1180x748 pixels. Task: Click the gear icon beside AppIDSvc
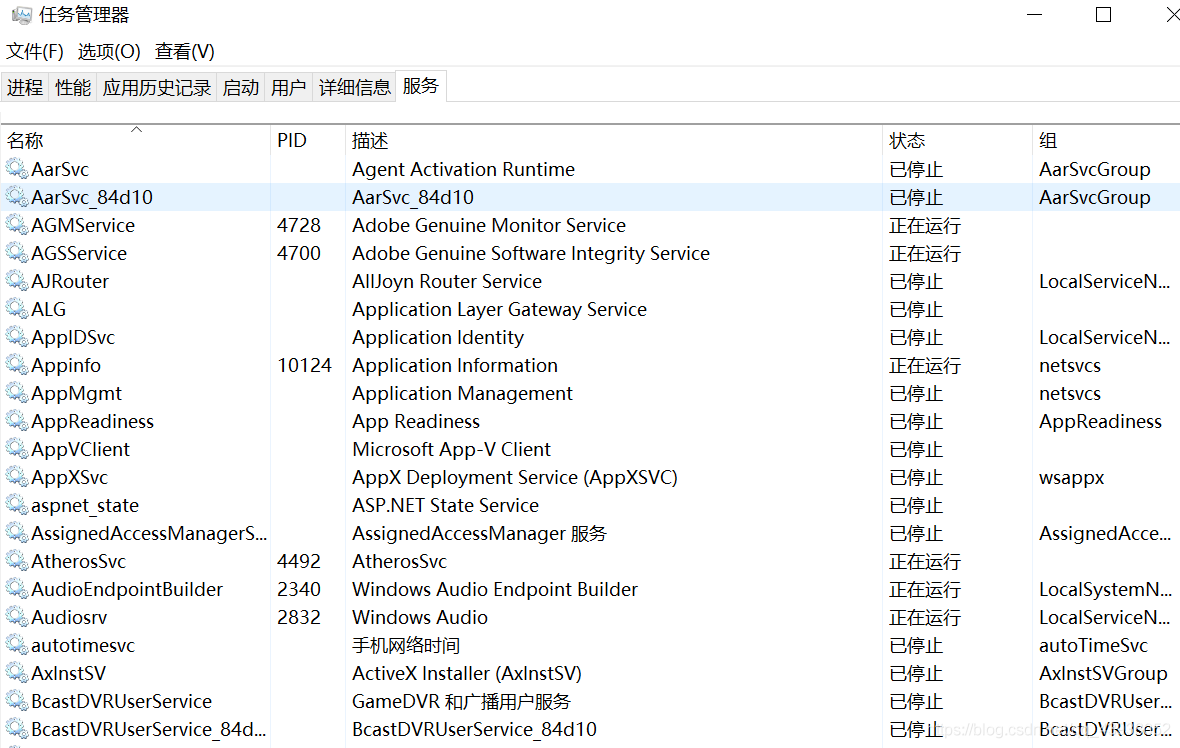coord(17,336)
